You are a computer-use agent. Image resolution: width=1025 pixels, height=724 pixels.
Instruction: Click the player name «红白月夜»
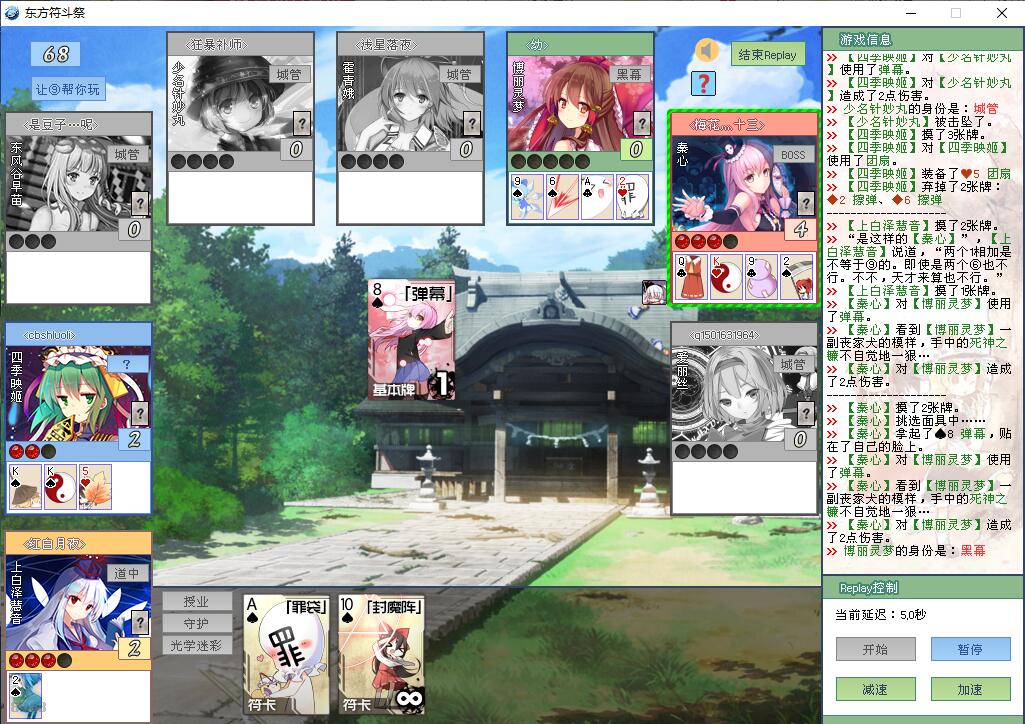54,544
